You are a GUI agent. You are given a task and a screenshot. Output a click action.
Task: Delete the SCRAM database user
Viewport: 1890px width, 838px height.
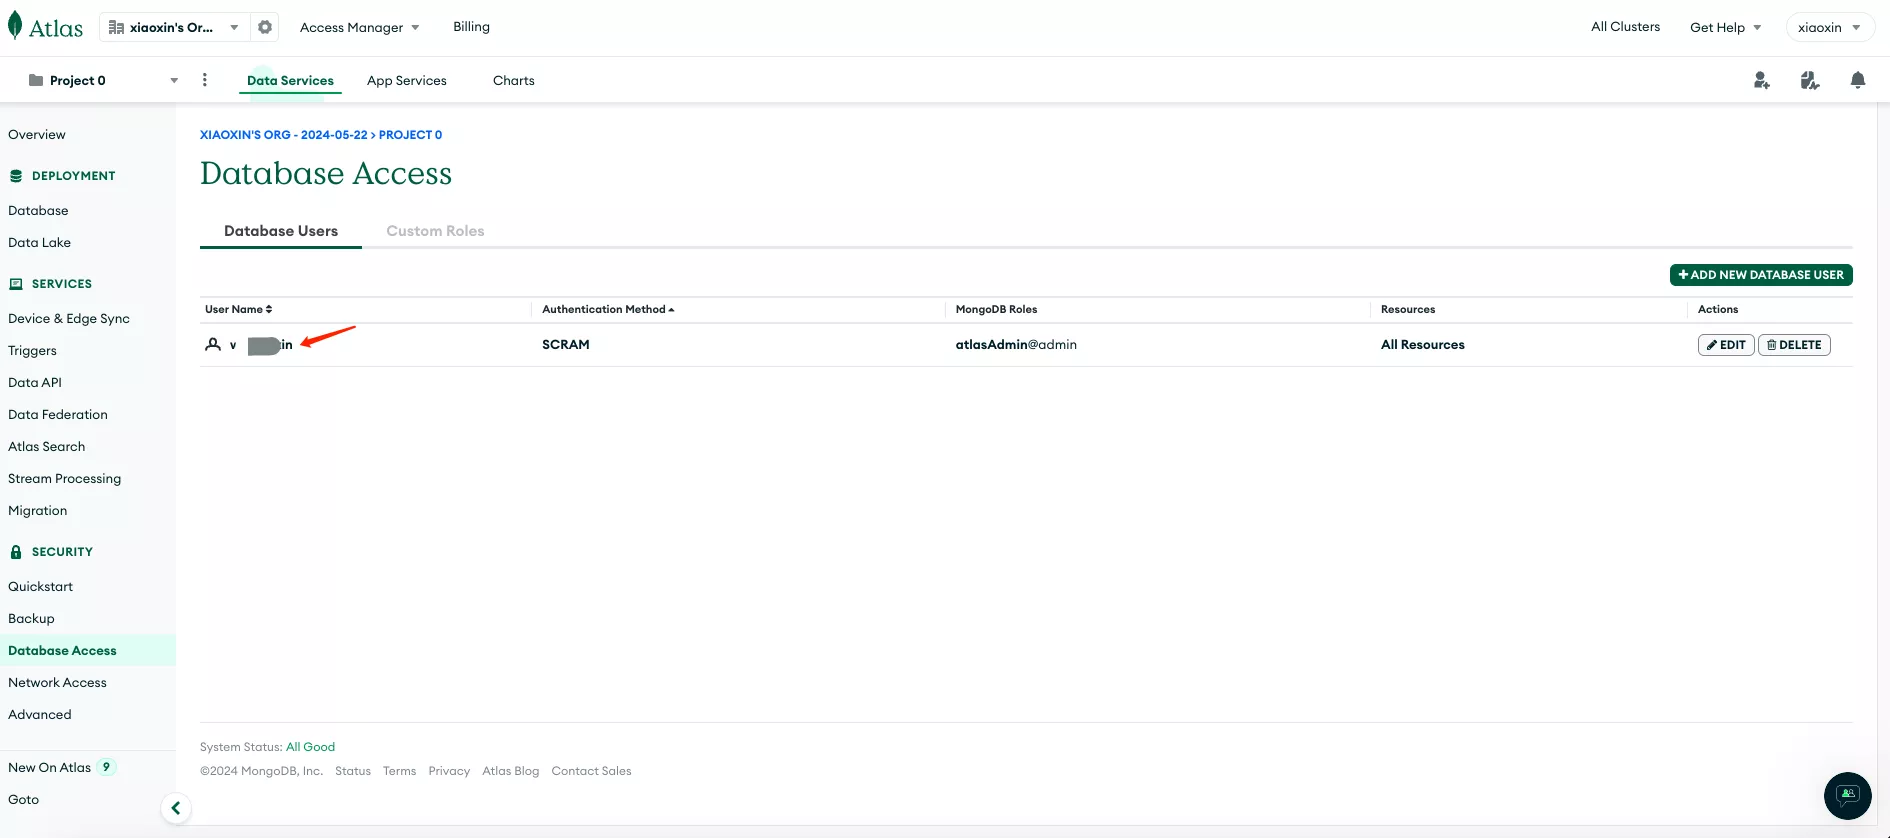click(x=1794, y=345)
